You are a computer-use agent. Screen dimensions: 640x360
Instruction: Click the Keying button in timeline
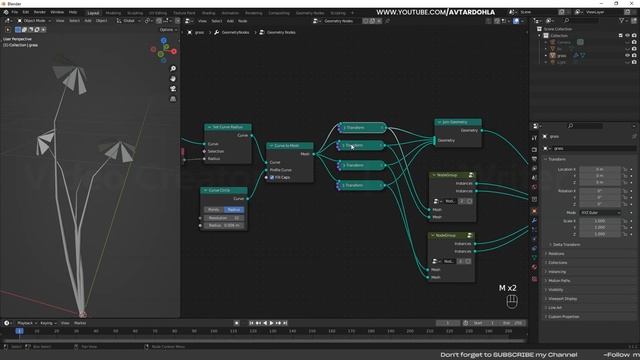[48, 323]
